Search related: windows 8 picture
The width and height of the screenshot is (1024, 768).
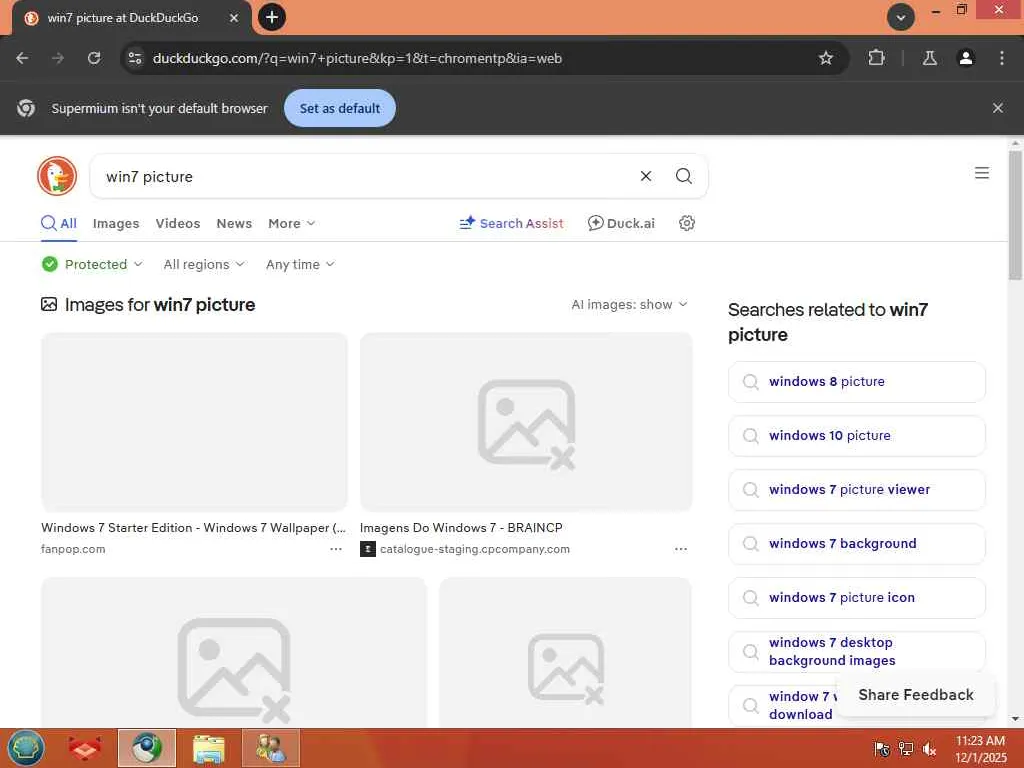pos(856,382)
